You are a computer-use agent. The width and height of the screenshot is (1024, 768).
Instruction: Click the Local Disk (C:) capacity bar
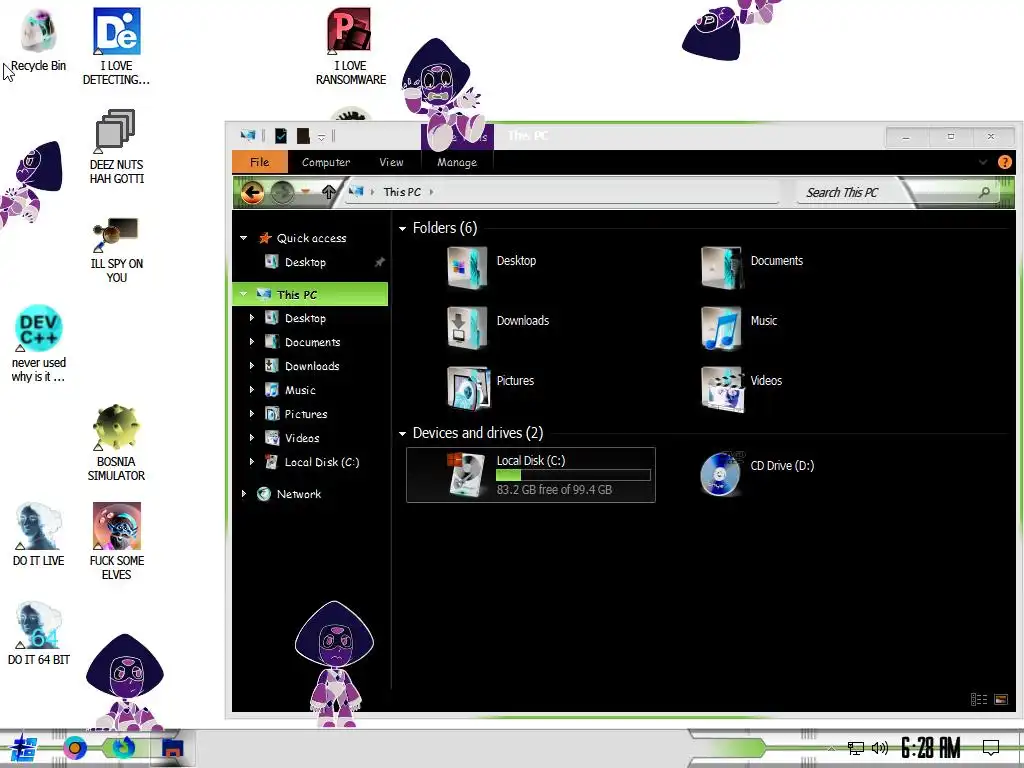pyautogui.click(x=573, y=475)
